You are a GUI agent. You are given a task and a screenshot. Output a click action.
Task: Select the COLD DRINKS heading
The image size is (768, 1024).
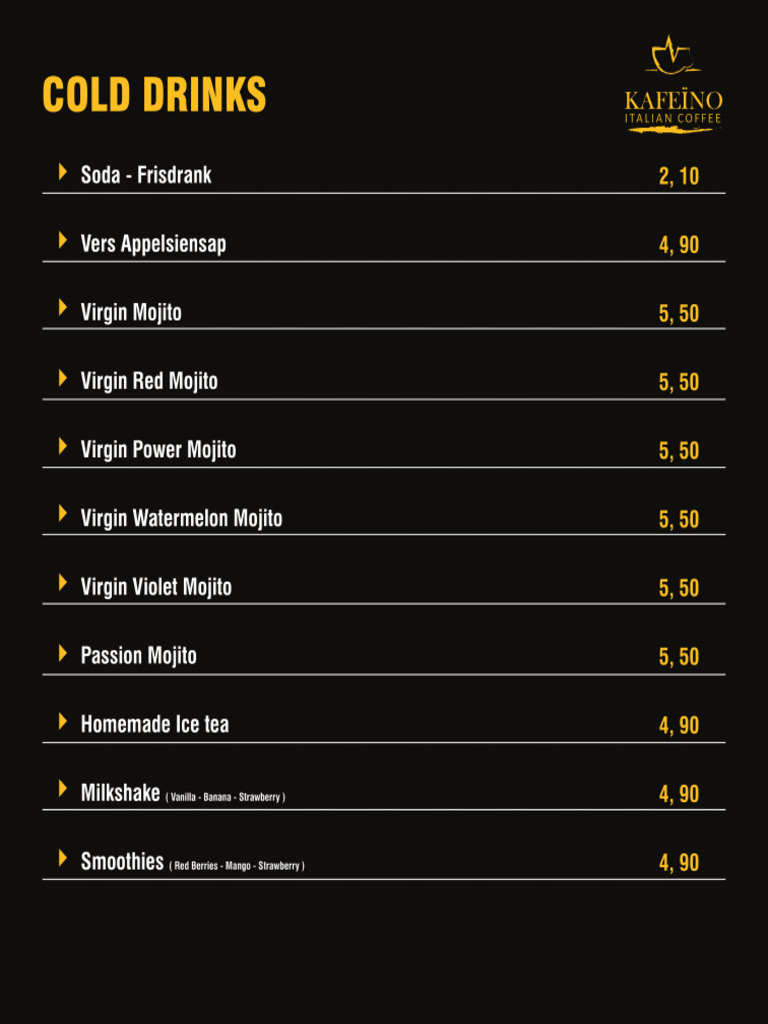tap(154, 95)
